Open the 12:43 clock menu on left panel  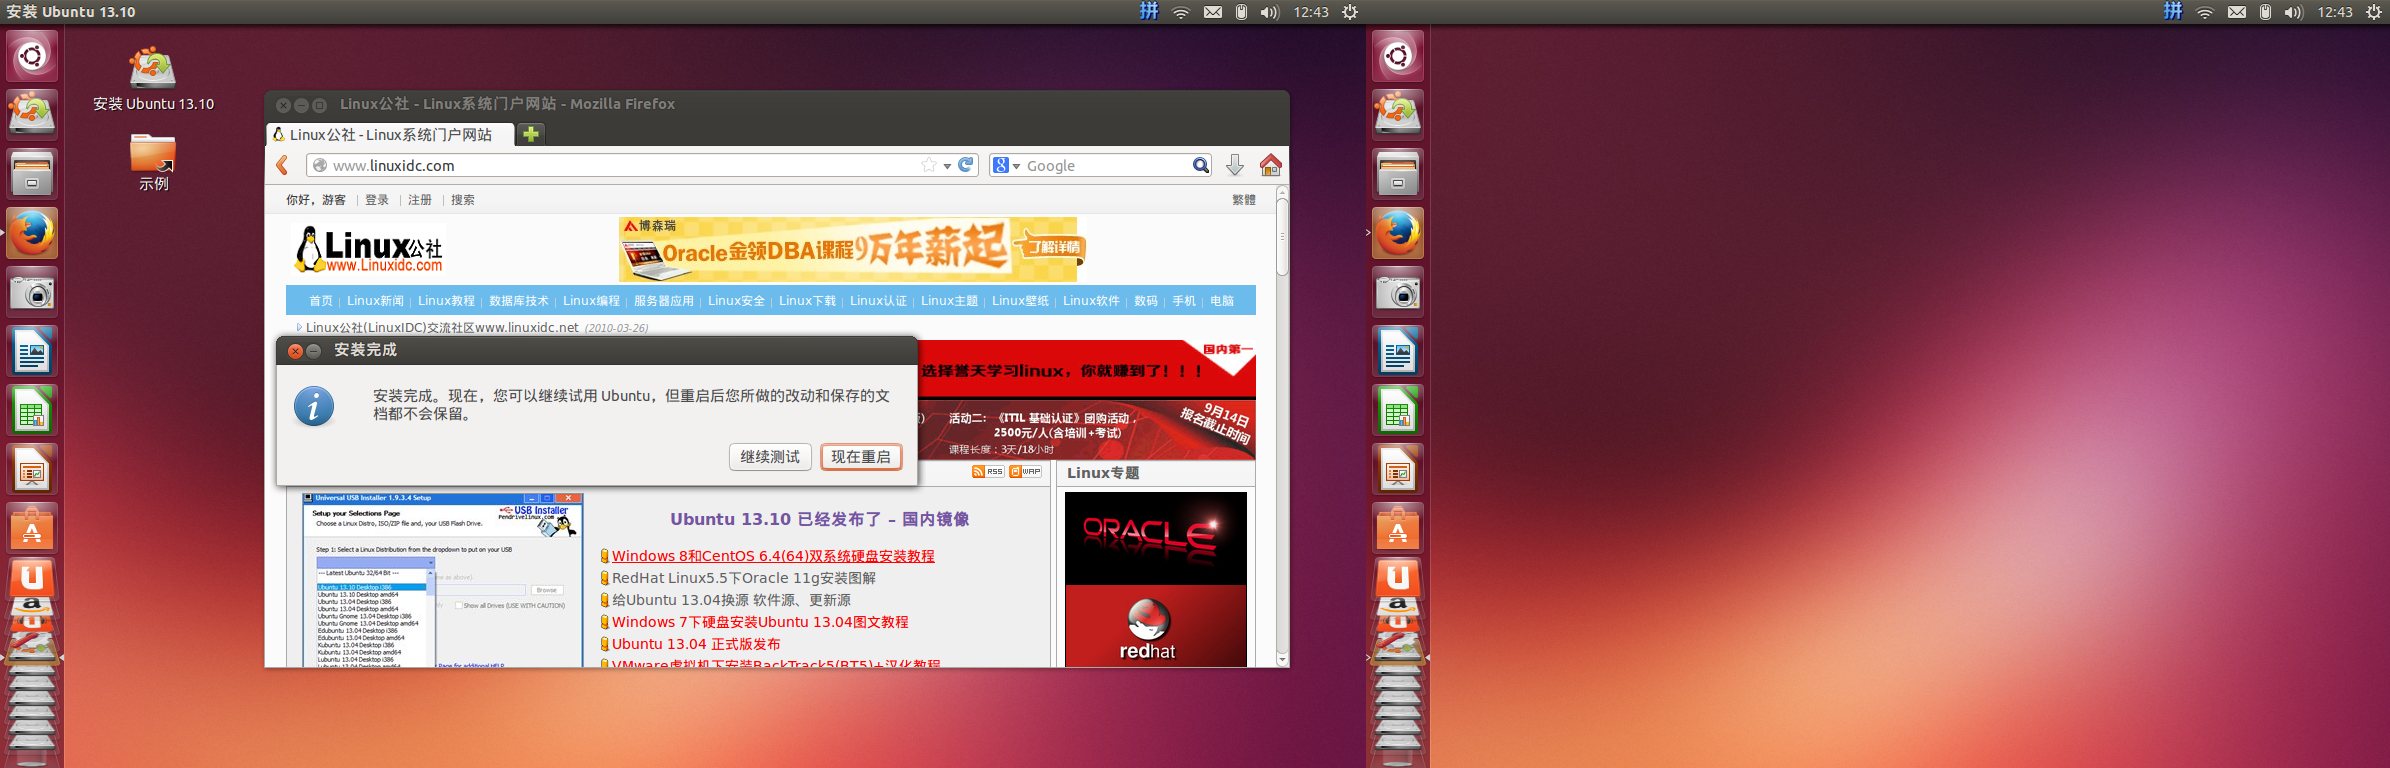pos(1310,12)
